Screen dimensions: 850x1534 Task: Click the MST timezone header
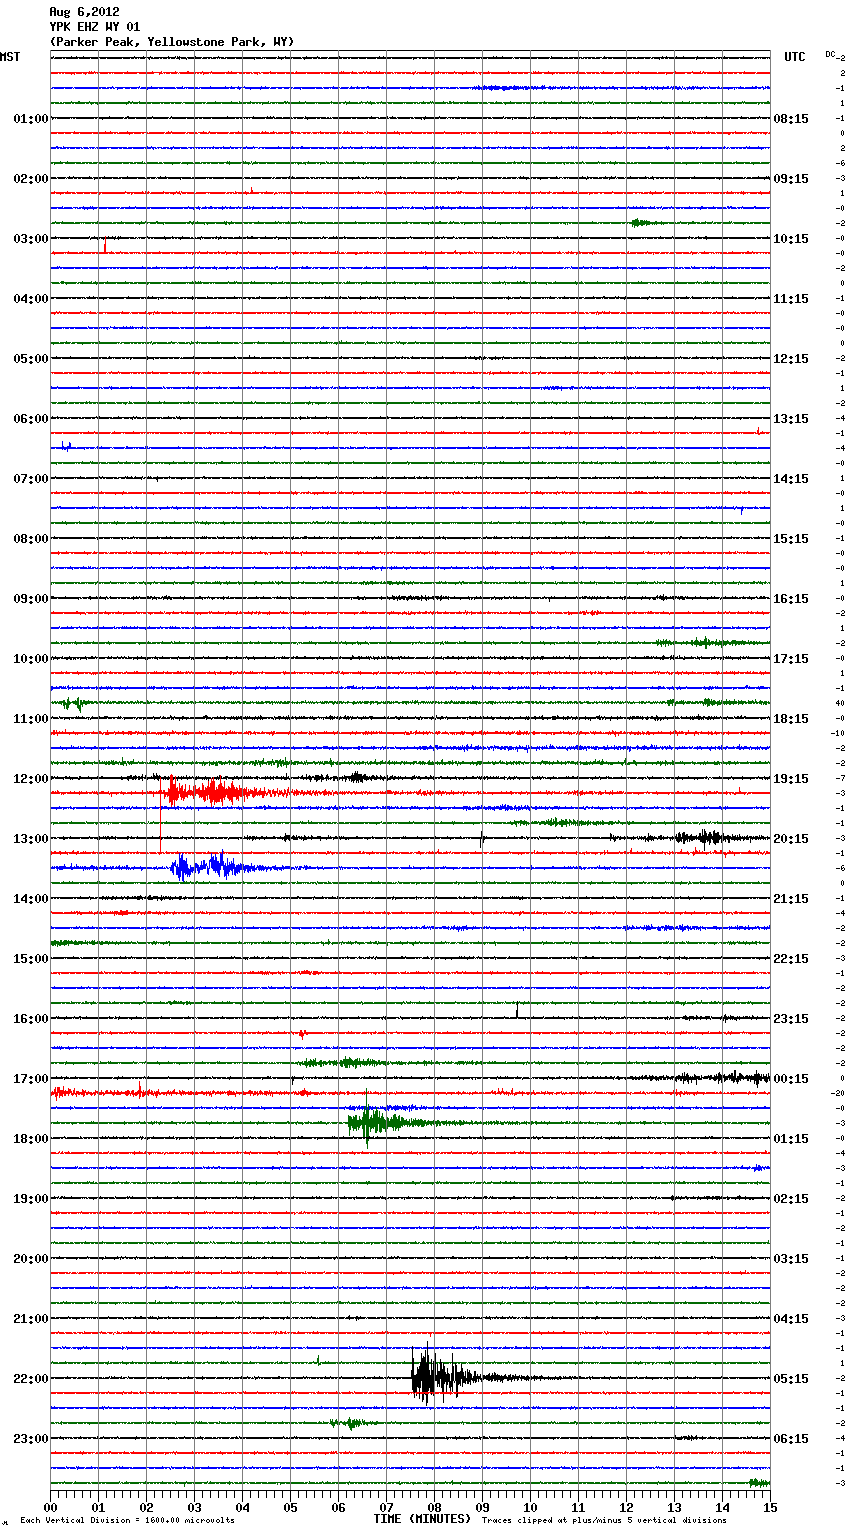tap(10, 57)
